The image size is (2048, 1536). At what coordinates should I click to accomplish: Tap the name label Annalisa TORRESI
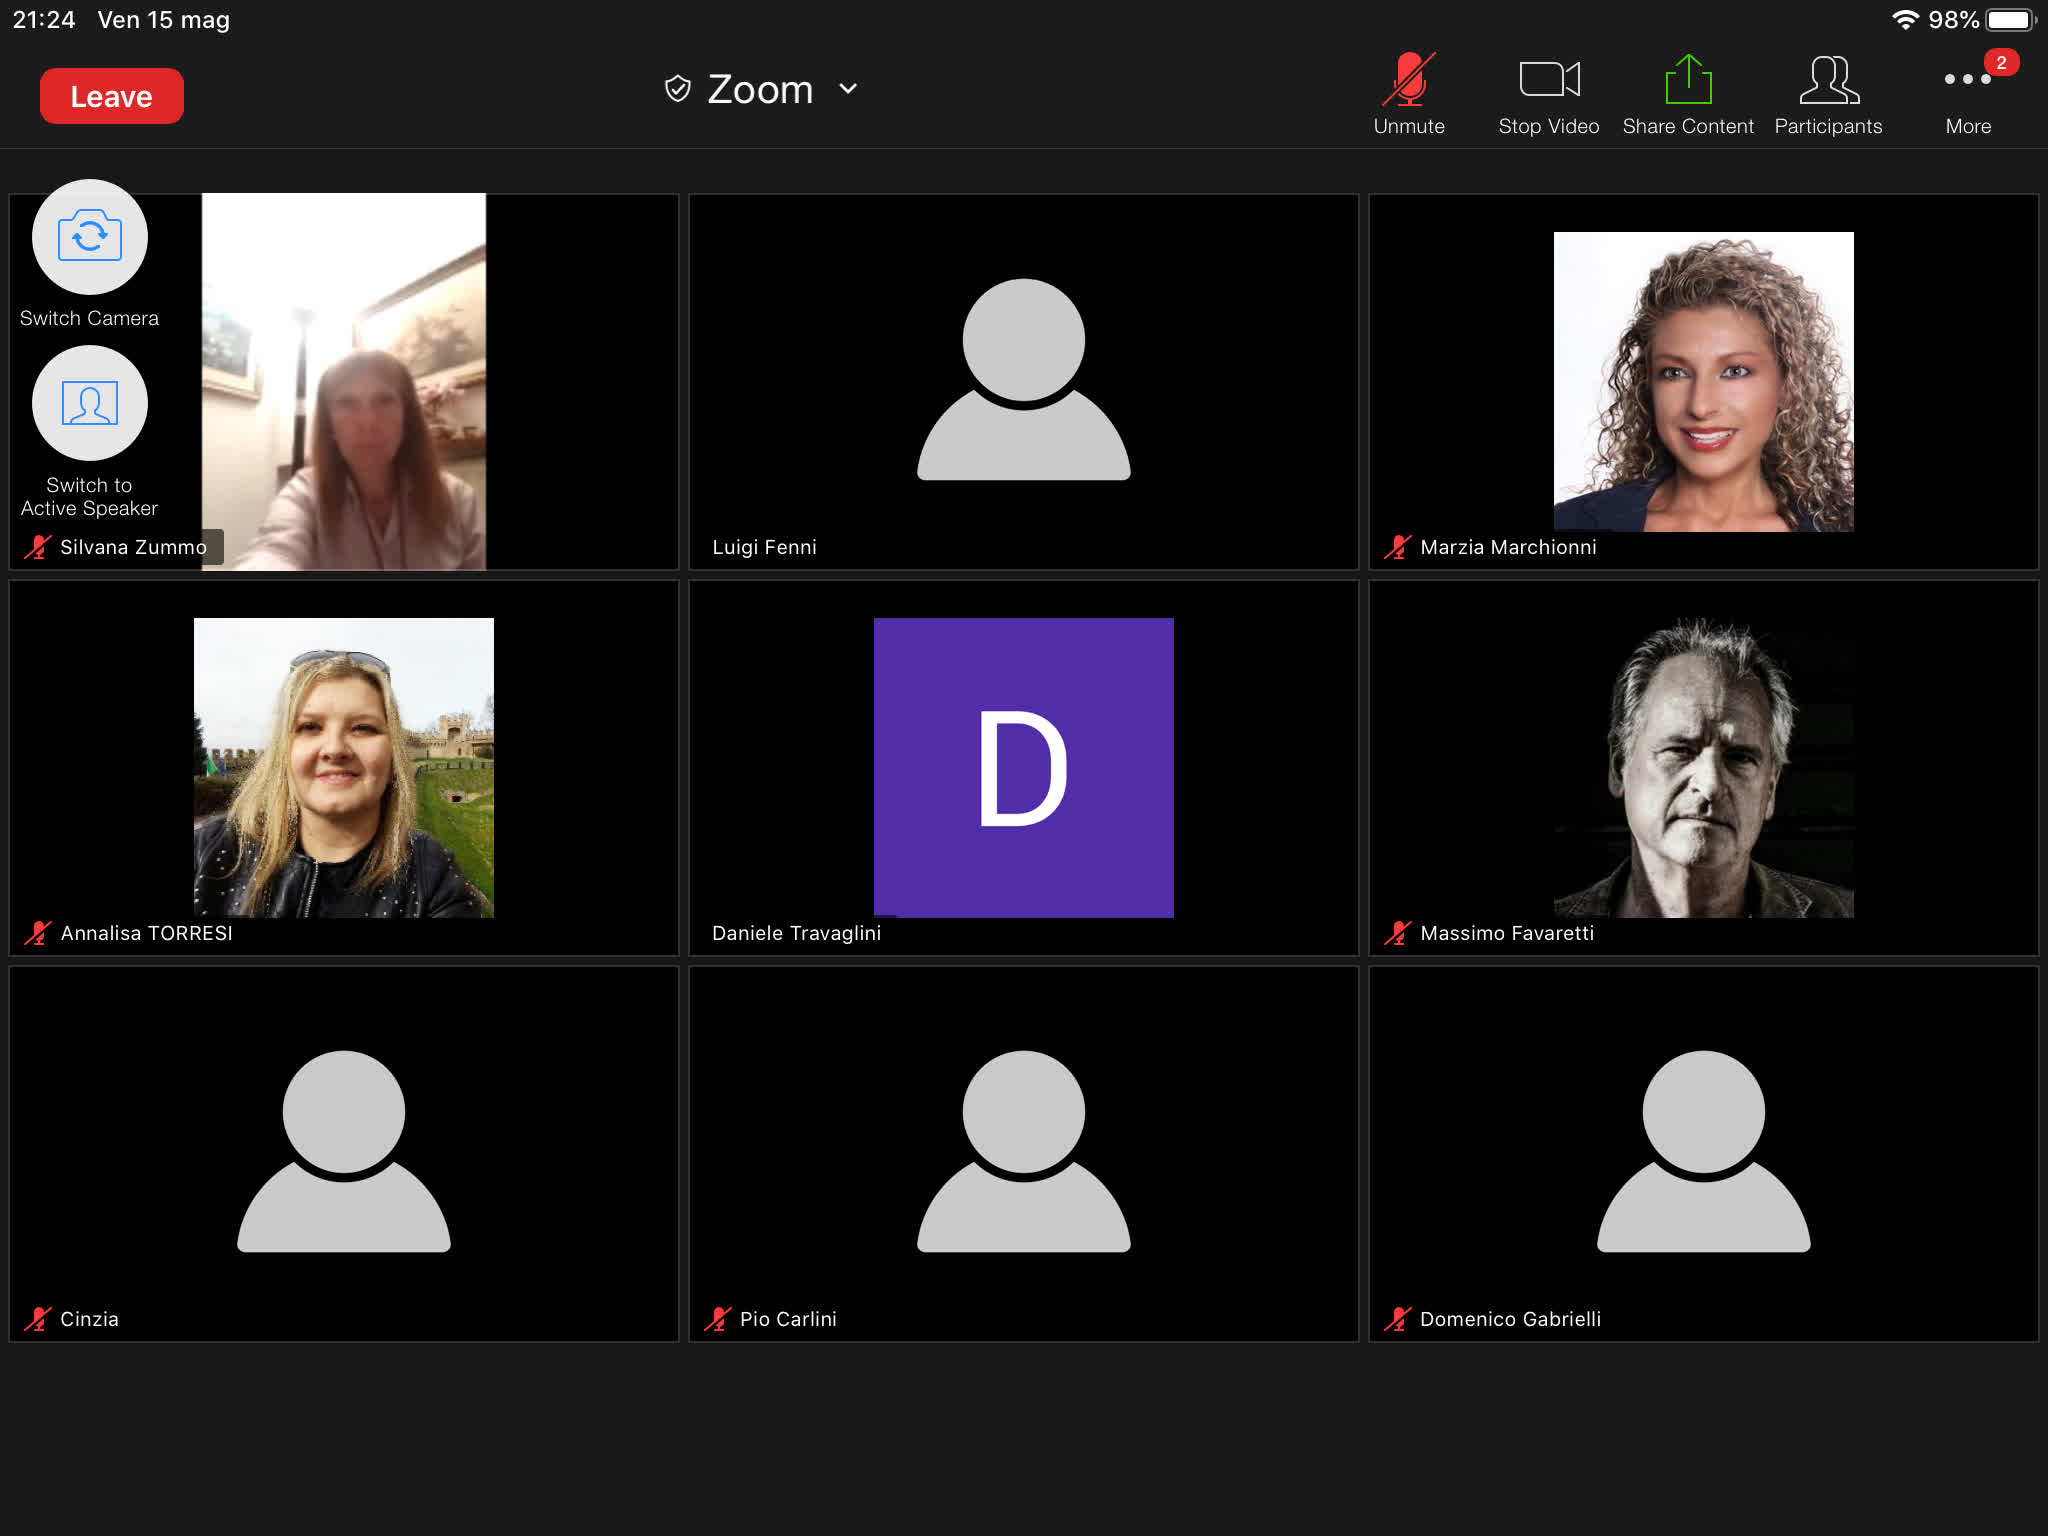[x=146, y=933]
